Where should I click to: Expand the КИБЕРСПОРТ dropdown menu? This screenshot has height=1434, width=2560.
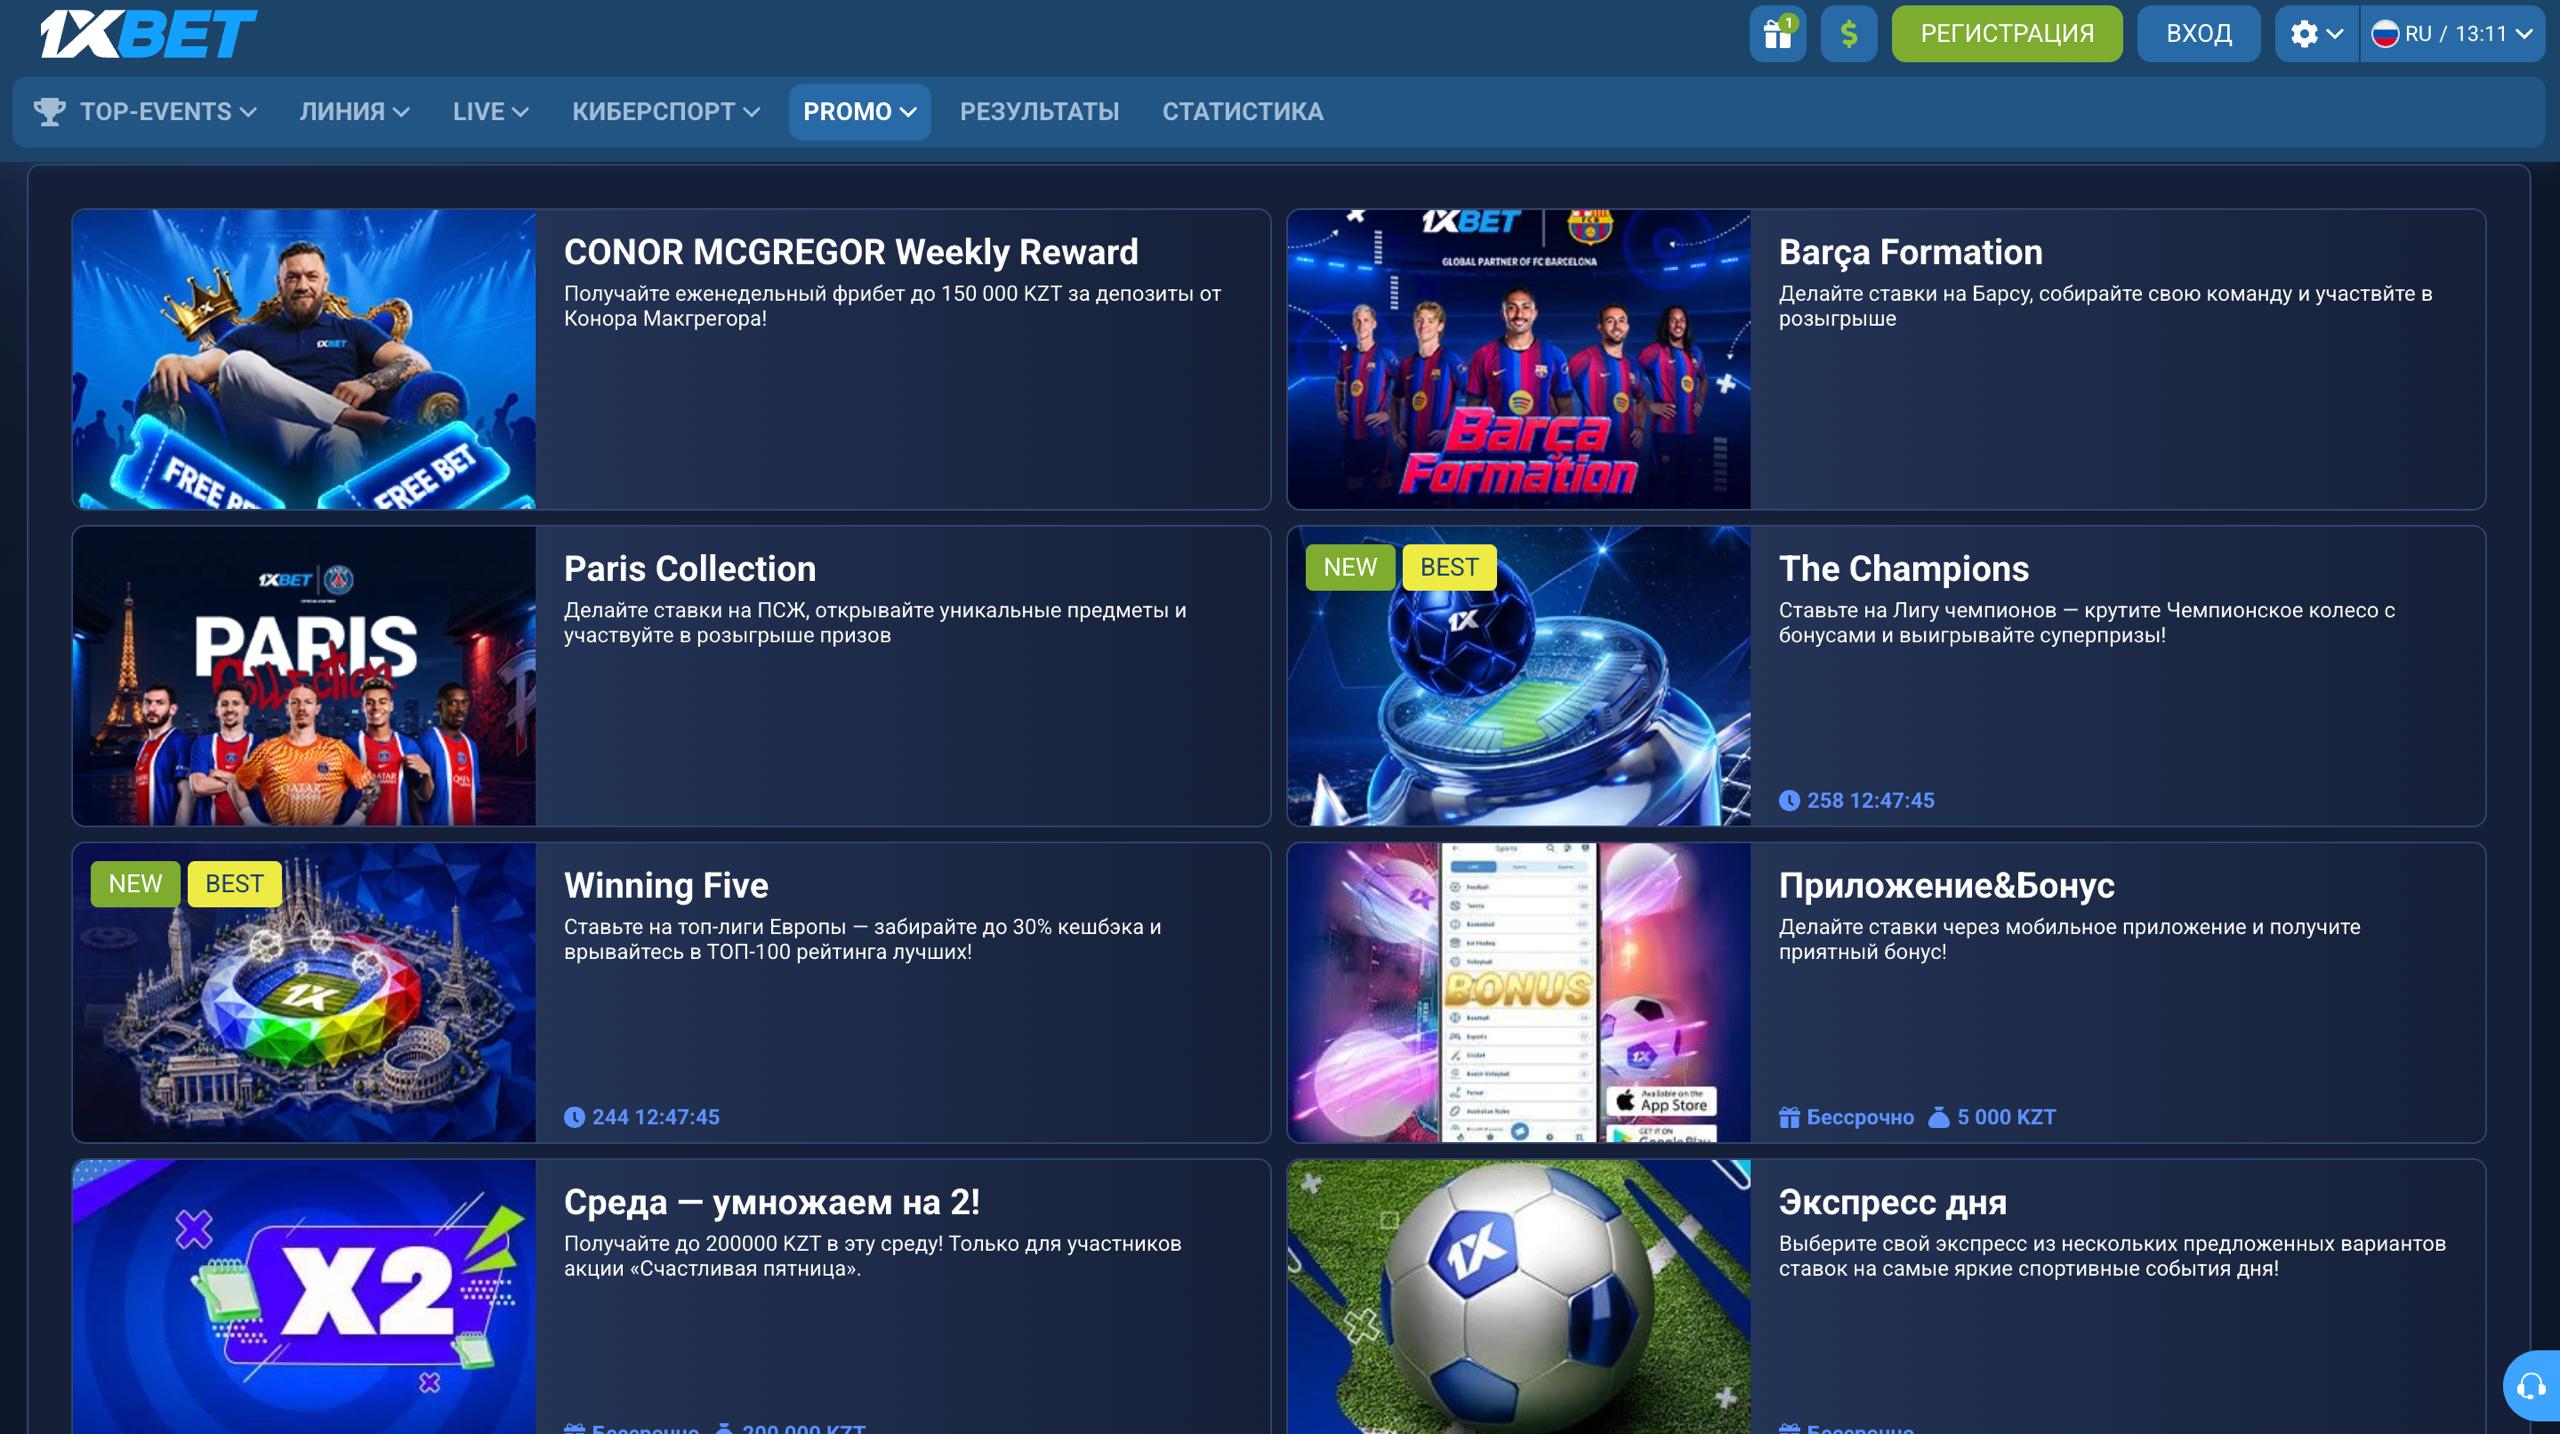click(666, 112)
